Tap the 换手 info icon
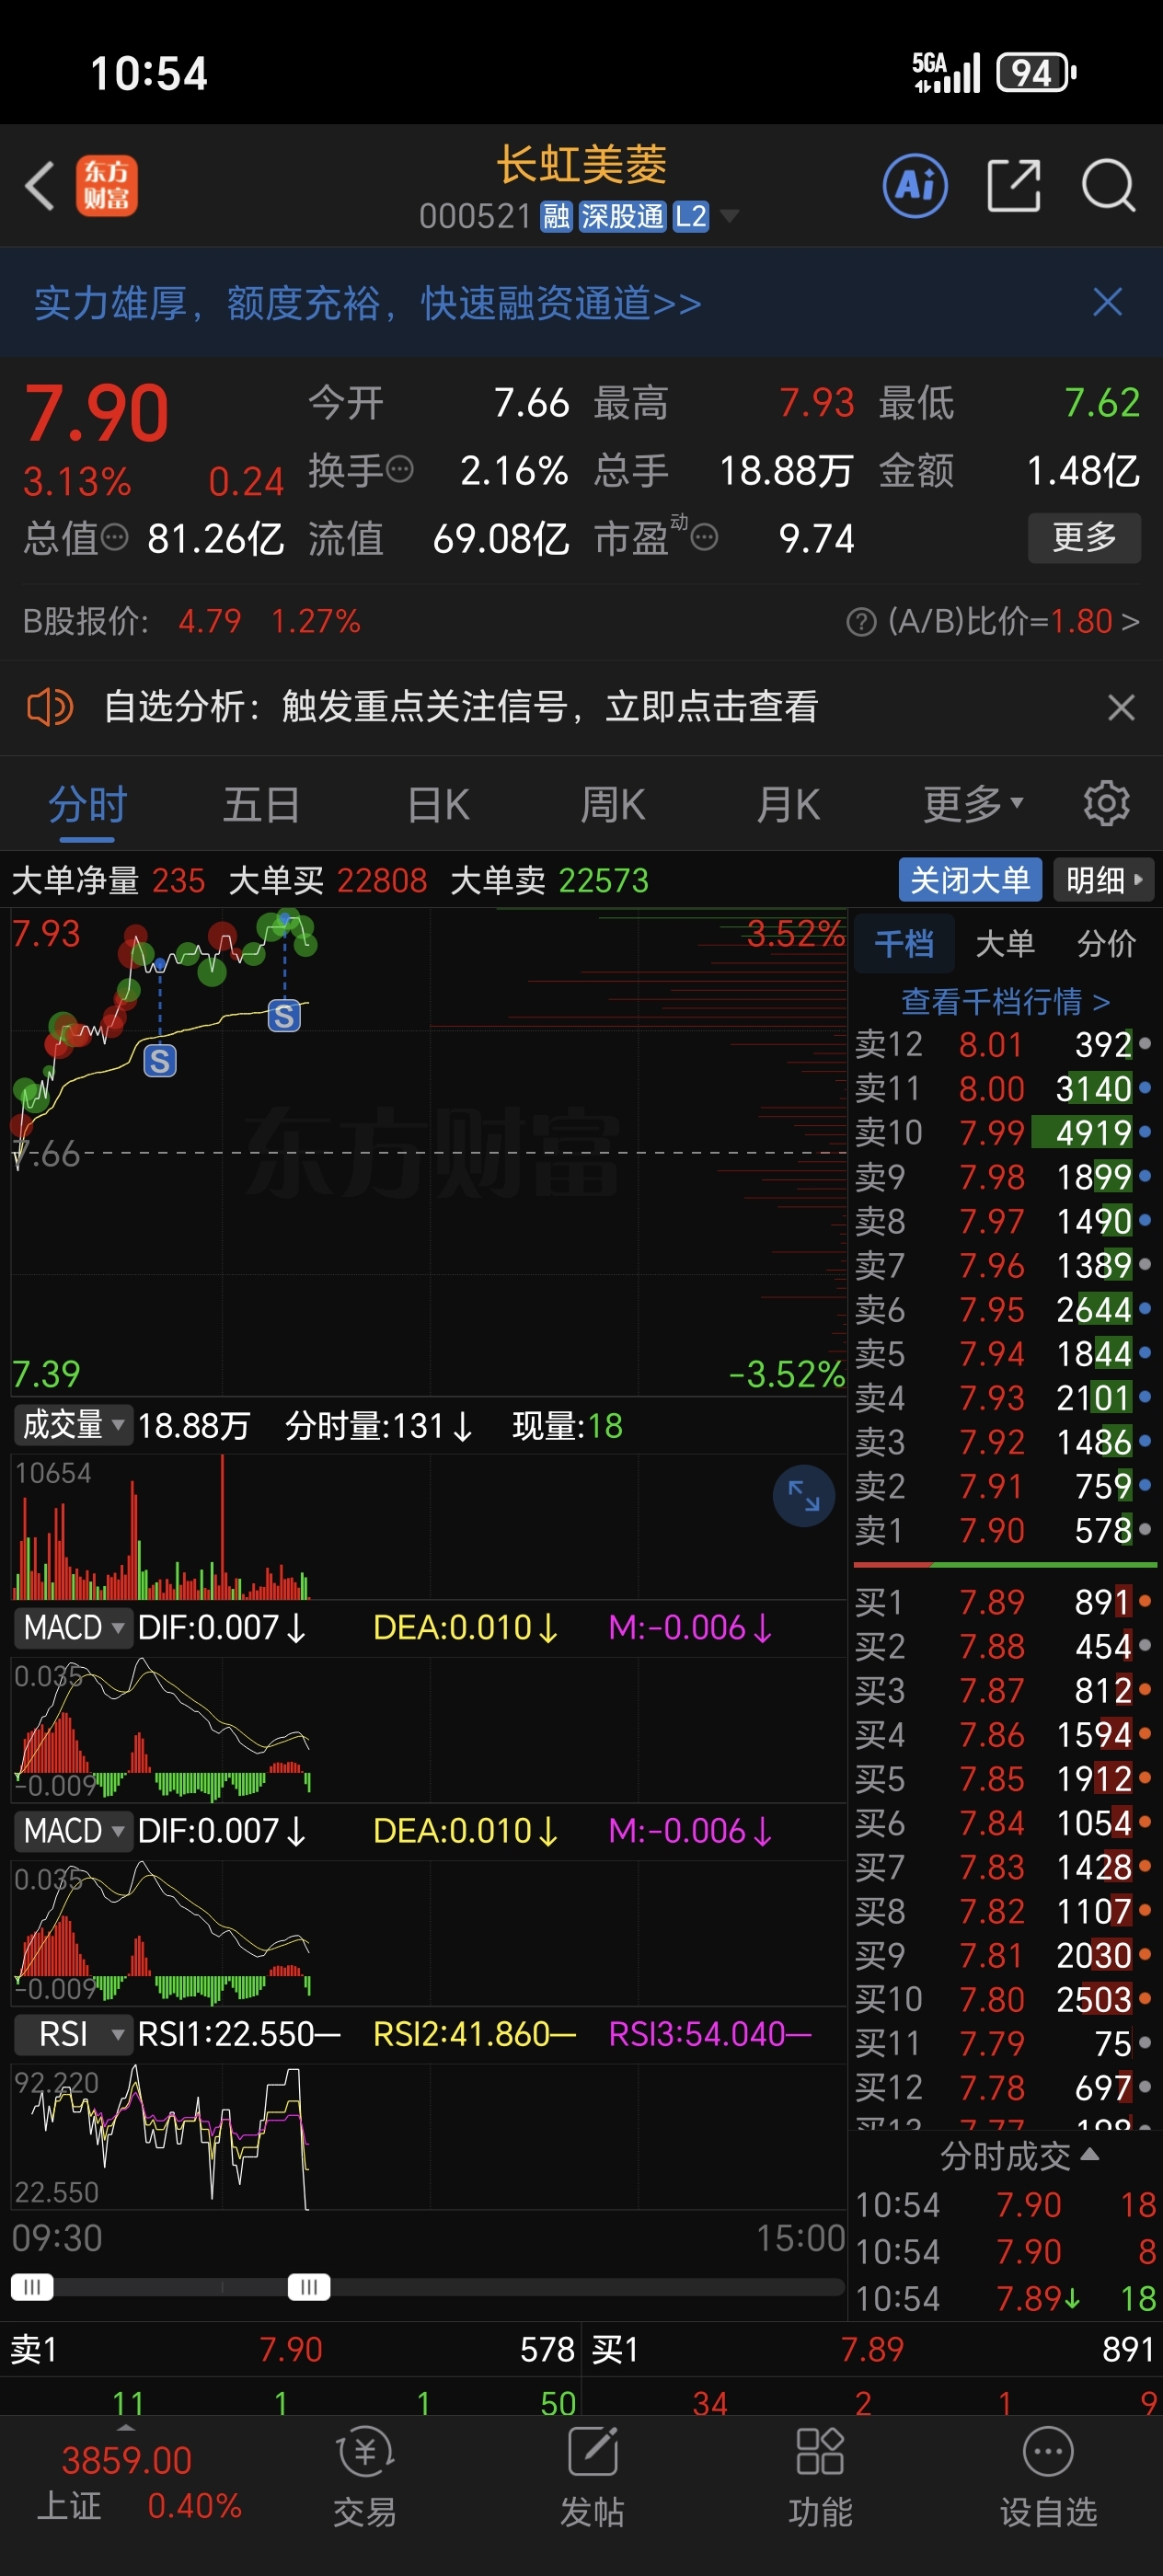This screenshot has width=1163, height=2576. click(400, 470)
